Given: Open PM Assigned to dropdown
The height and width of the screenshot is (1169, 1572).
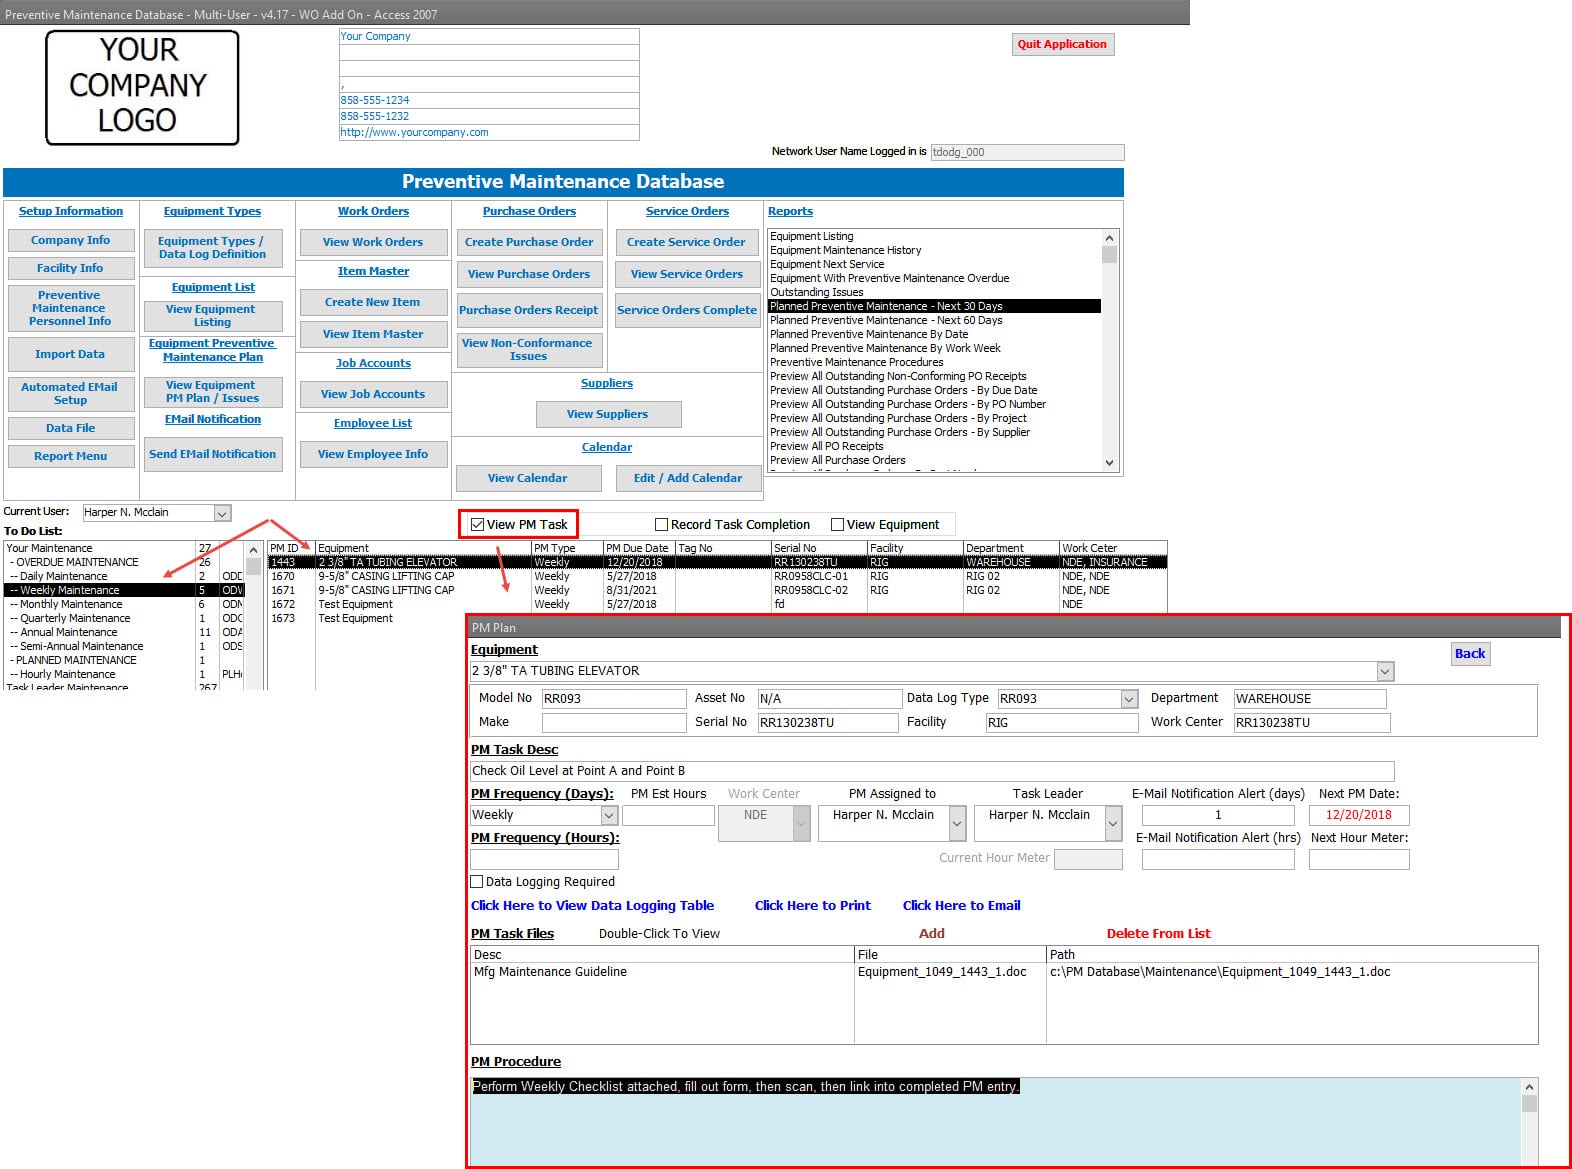Looking at the screenshot, I should point(957,822).
